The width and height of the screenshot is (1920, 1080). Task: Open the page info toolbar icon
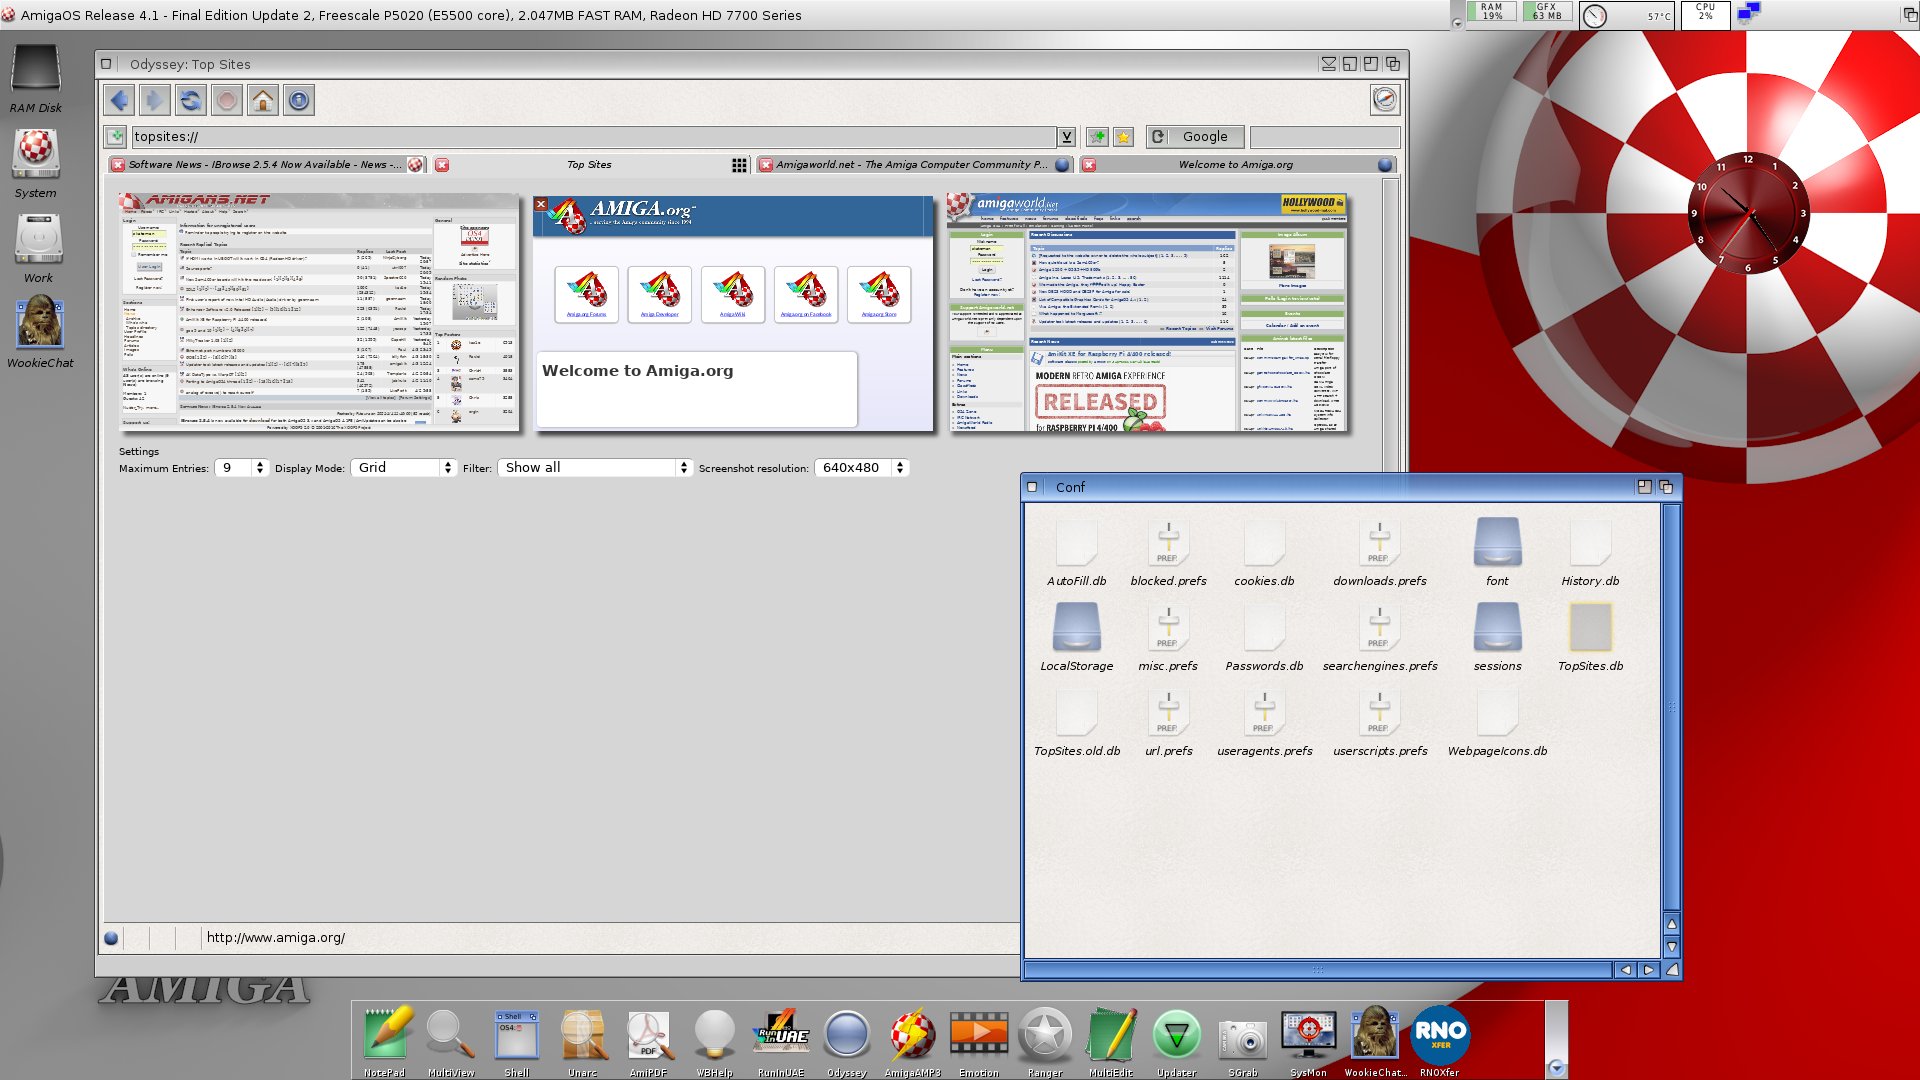(299, 100)
